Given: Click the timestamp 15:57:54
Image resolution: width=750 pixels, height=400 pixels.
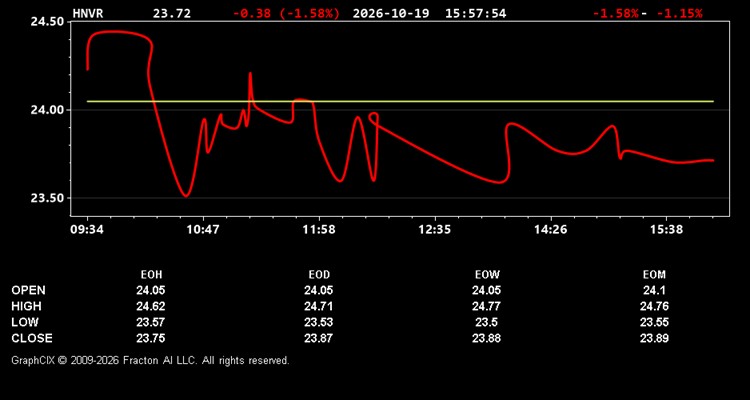Looking at the screenshot, I should (x=475, y=13).
